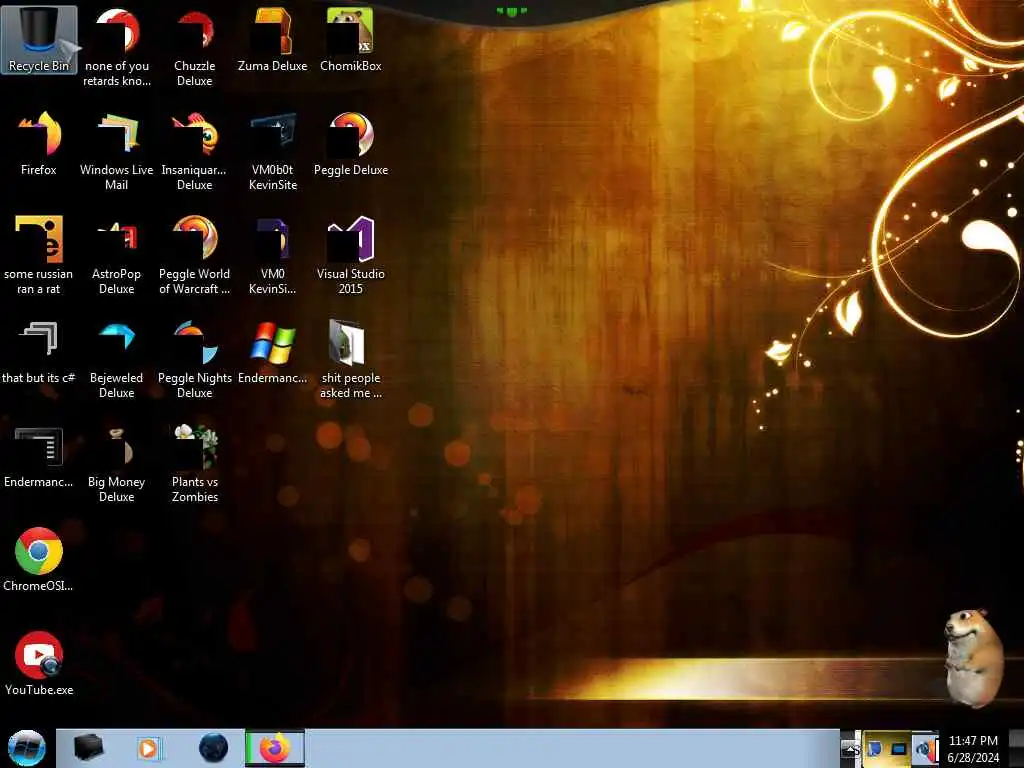
Task: Select the Recycle Bin desktop icon
Action: click(39, 39)
